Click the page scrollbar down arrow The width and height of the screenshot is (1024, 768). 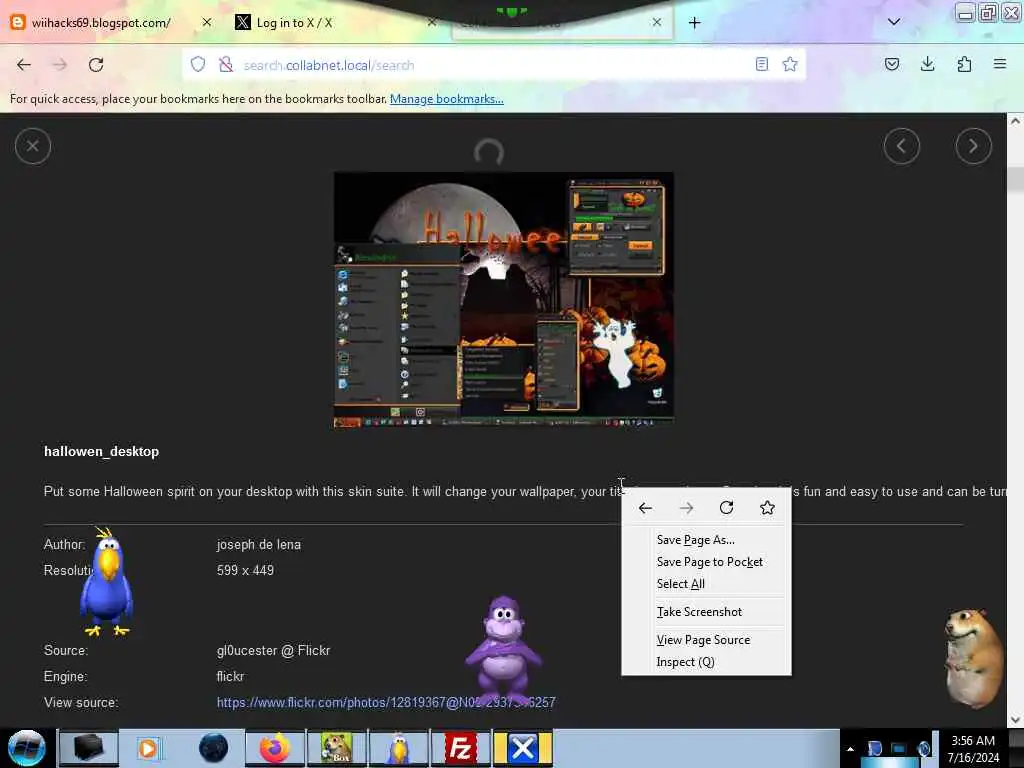1015,720
